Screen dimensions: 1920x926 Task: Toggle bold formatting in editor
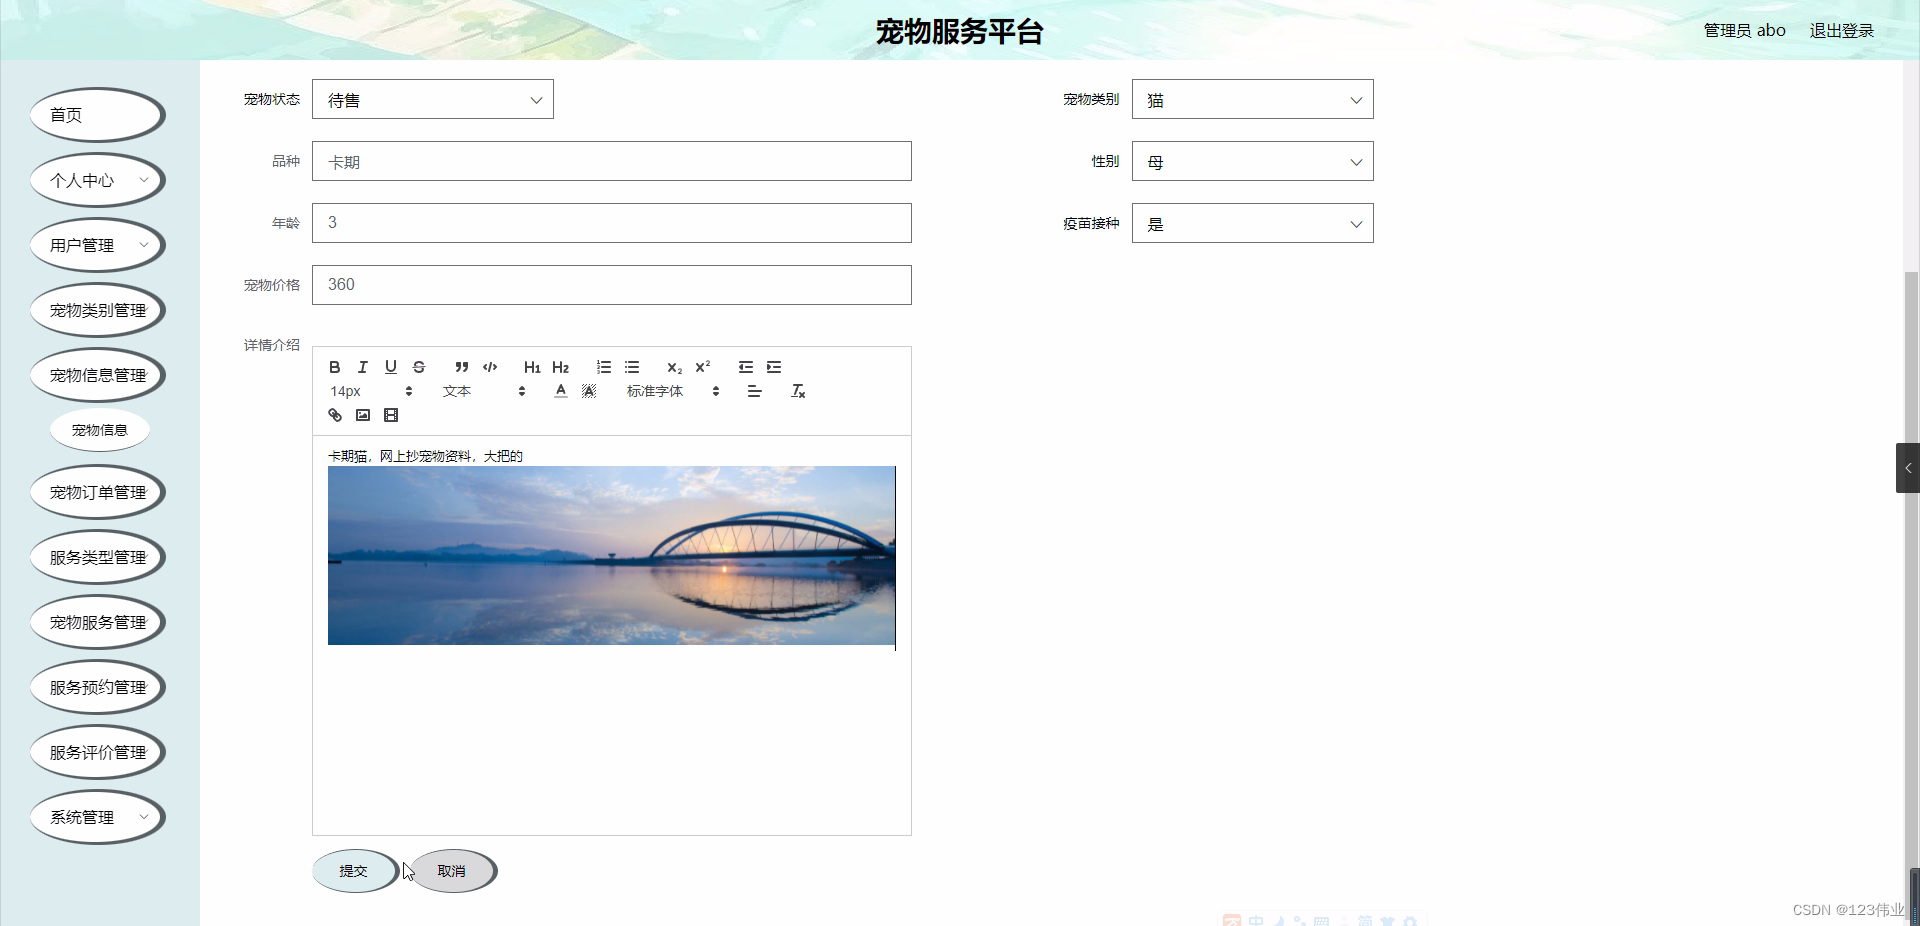[x=335, y=367]
